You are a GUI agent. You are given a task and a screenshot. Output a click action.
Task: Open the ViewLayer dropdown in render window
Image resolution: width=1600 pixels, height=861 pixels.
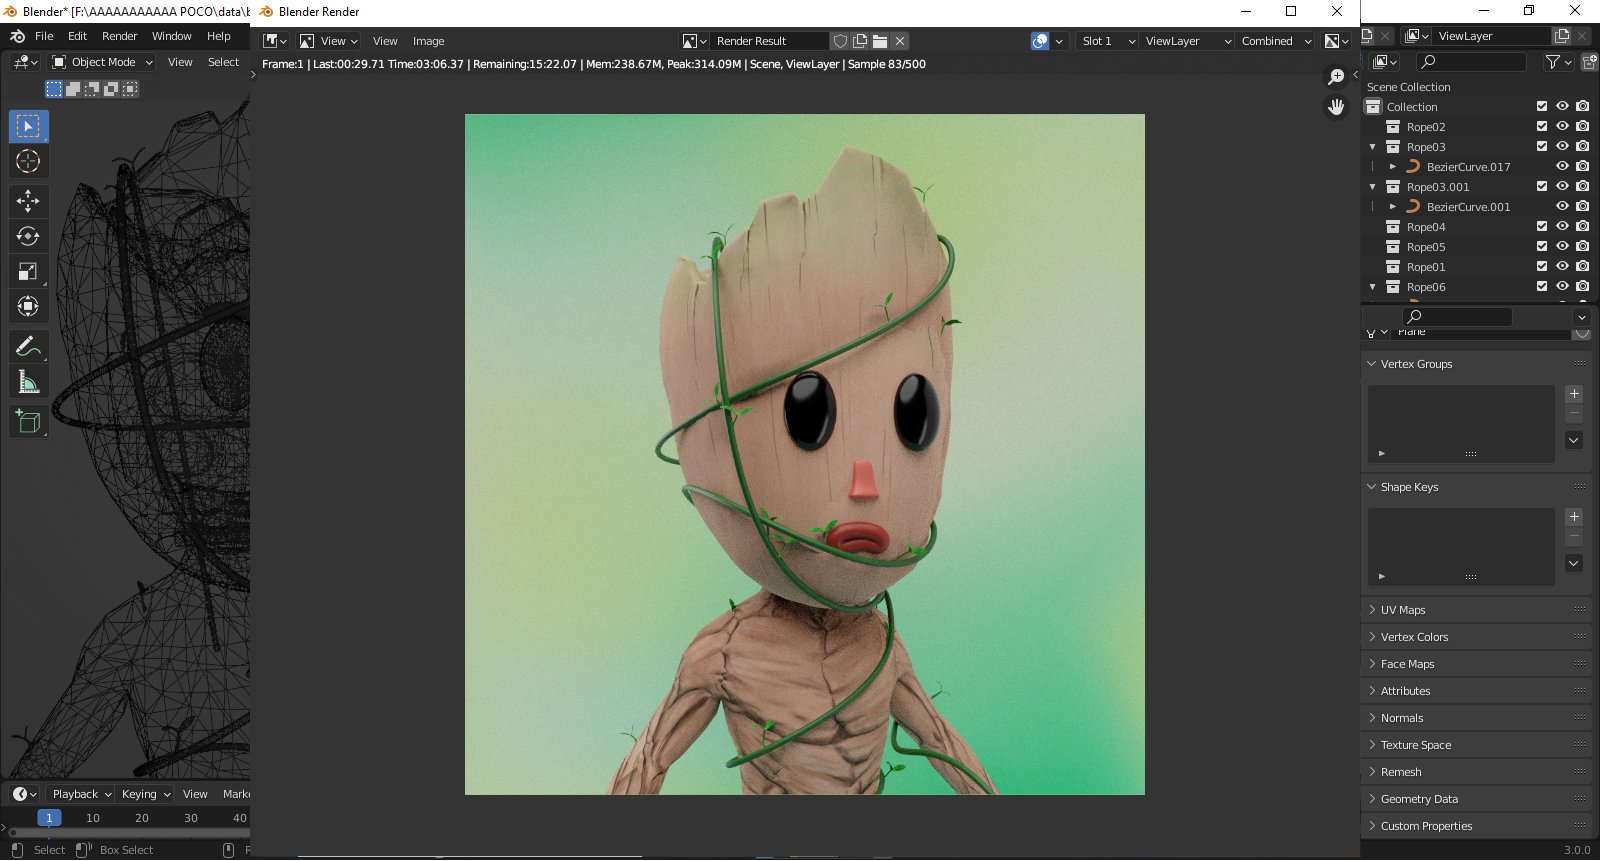(1187, 41)
